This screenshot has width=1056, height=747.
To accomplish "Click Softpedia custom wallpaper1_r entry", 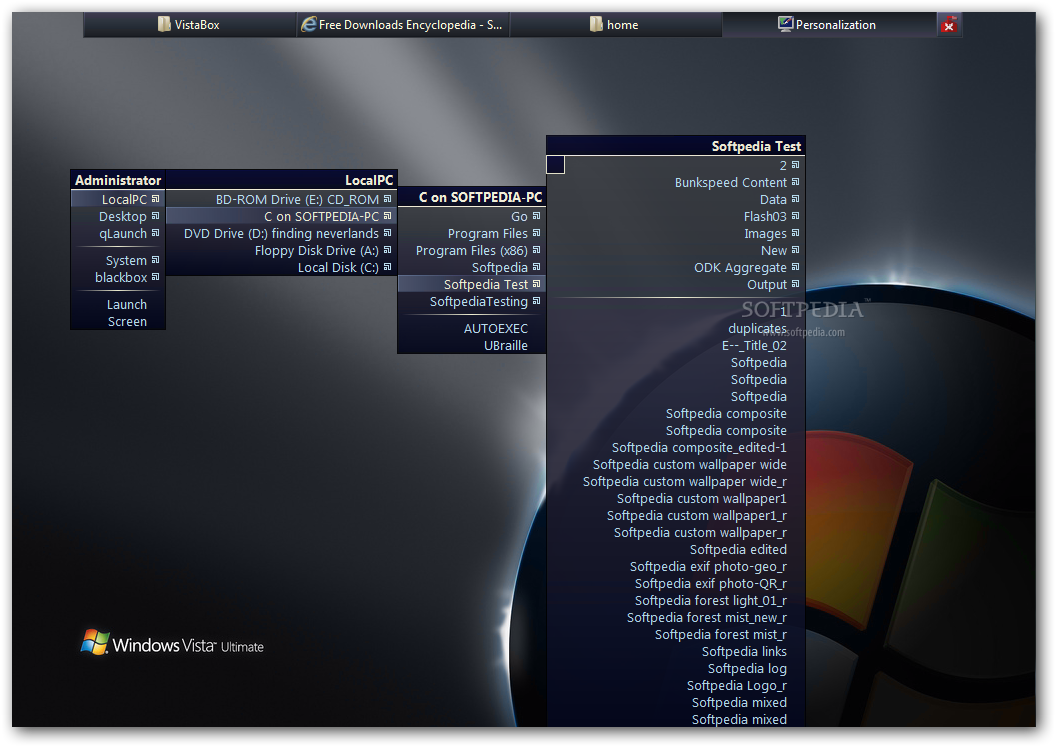I will tap(676, 515).
